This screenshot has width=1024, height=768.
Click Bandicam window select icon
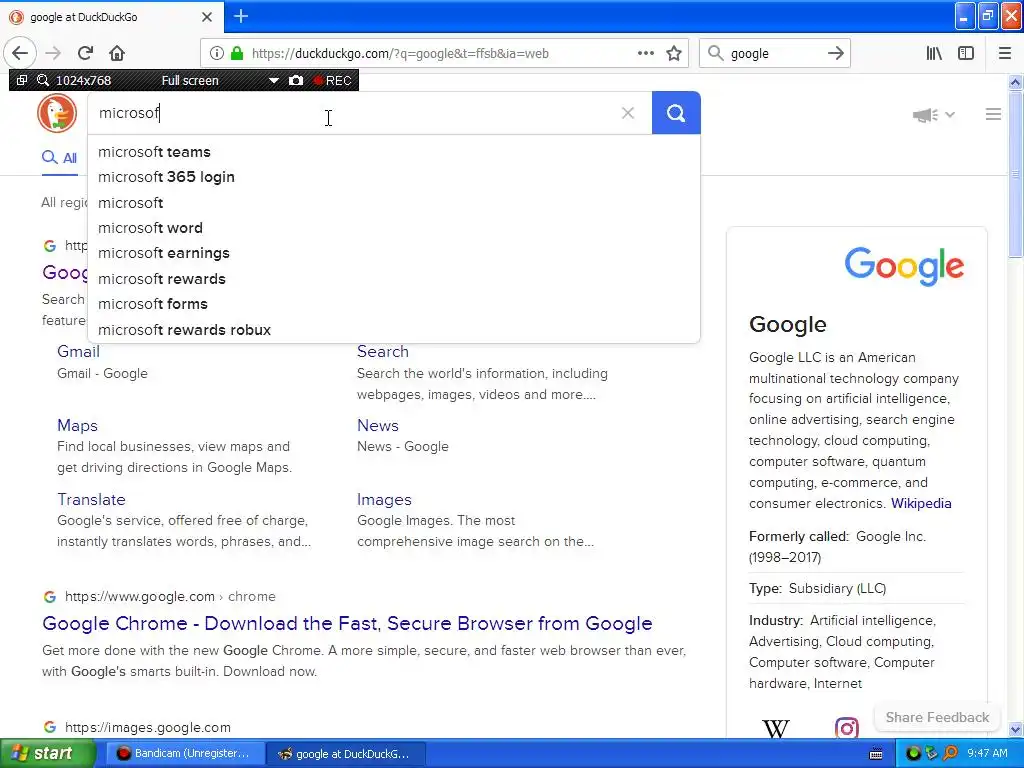point(22,80)
